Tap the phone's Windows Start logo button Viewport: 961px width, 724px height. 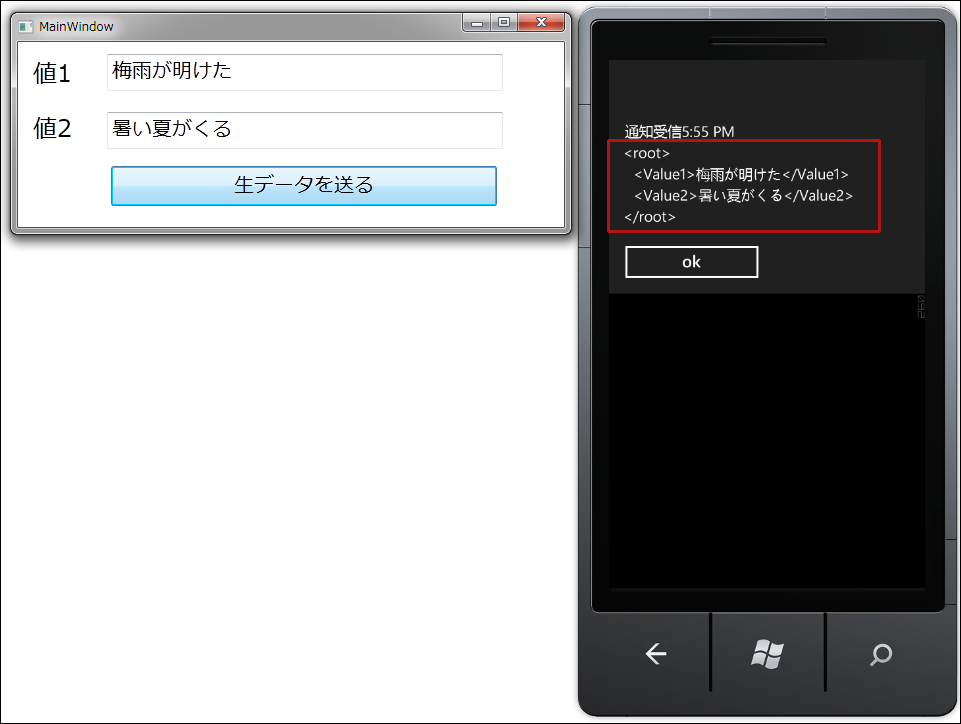[767, 654]
